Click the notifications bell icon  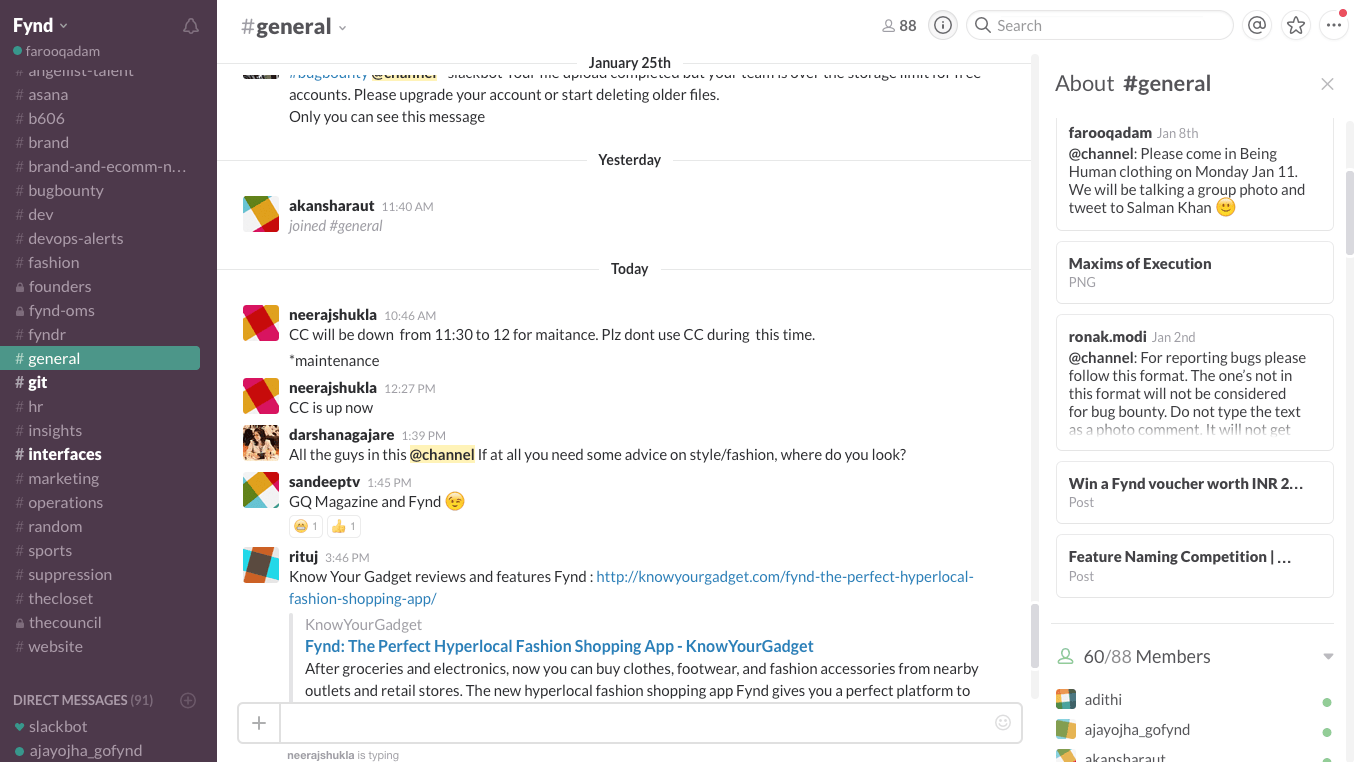(190, 26)
